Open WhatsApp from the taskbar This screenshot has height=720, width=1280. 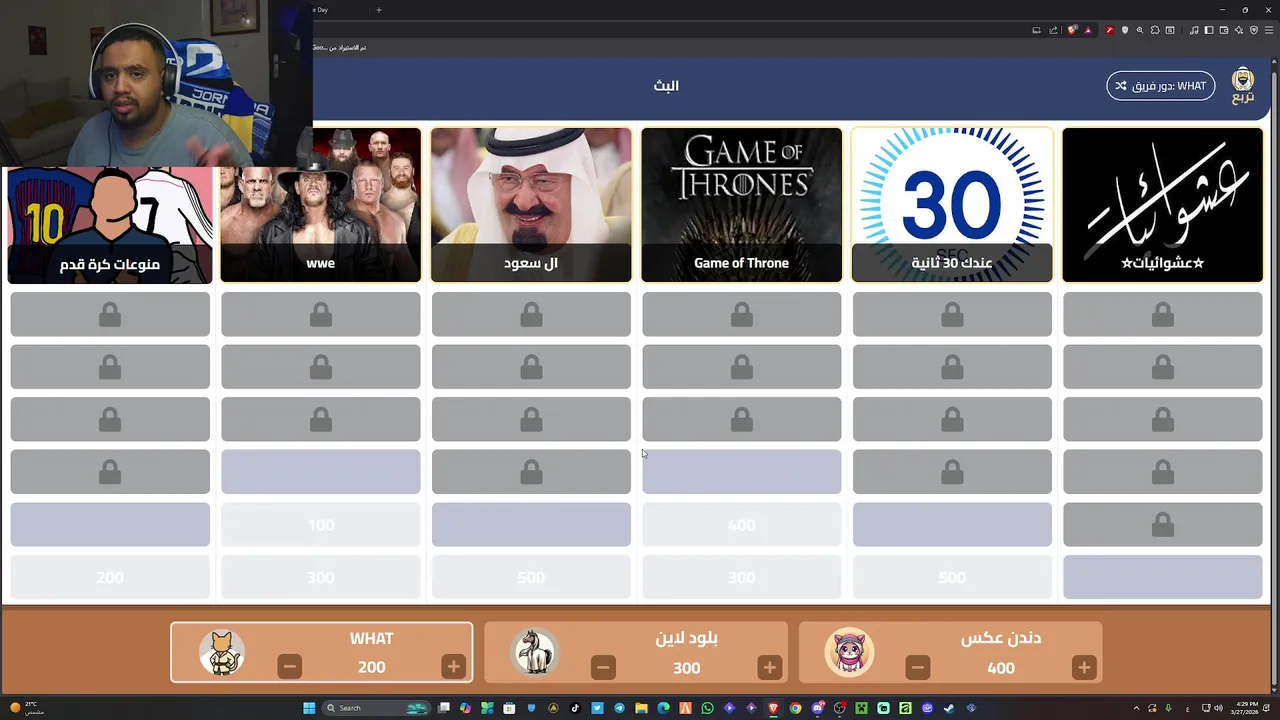pos(707,708)
